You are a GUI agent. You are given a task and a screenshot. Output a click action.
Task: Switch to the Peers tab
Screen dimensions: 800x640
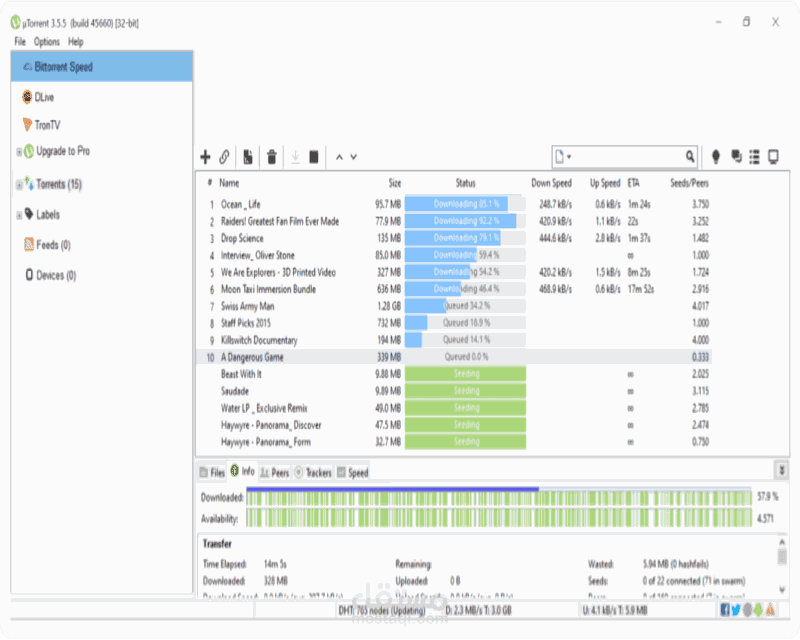click(x=275, y=473)
